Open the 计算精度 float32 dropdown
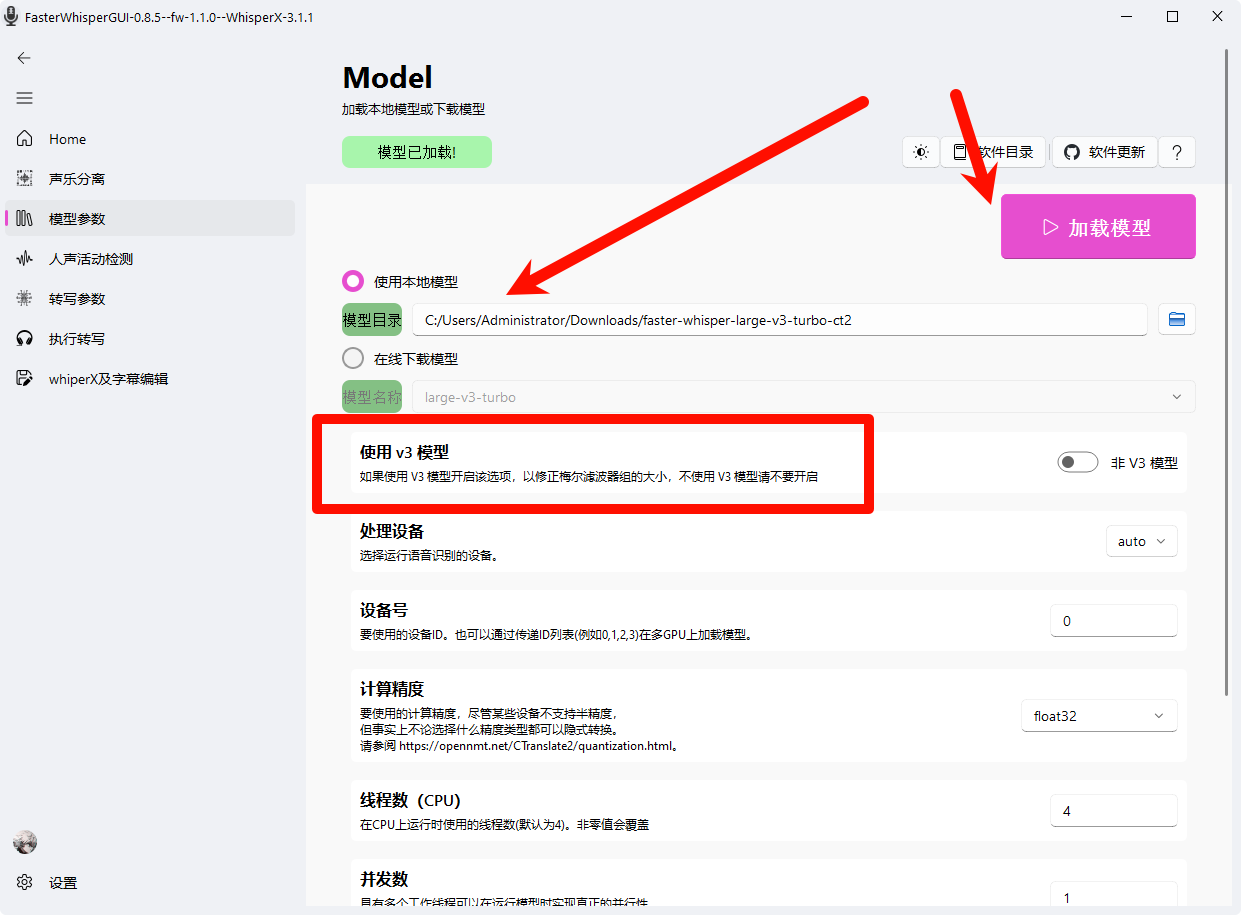This screenshot has height=915, width=1241. click(1098, 715)
